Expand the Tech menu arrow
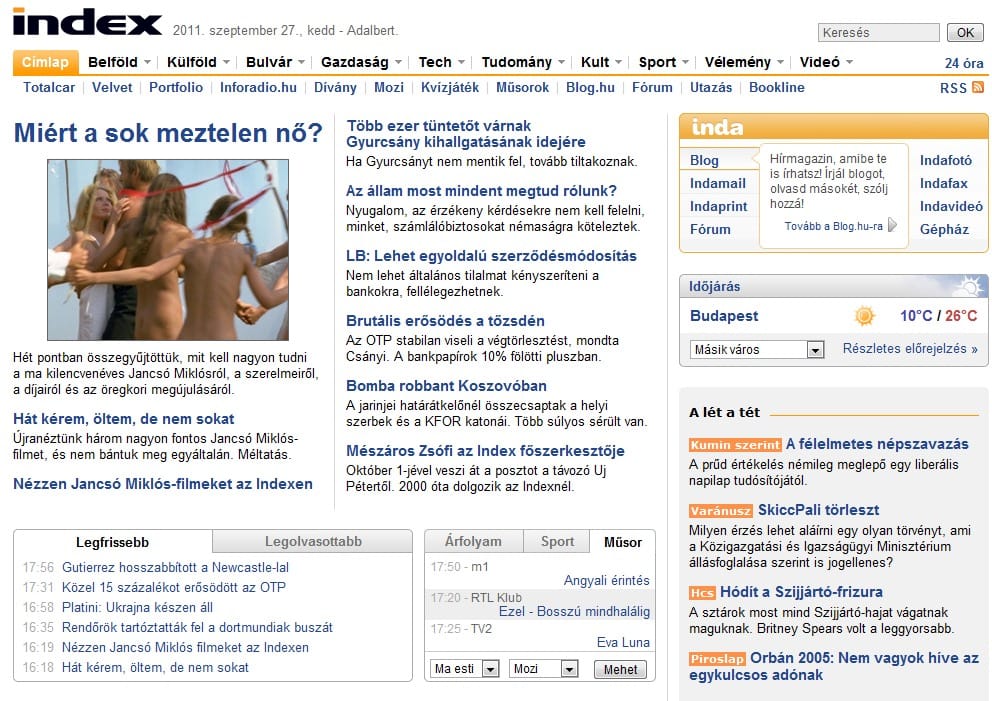 pos(461,62)
